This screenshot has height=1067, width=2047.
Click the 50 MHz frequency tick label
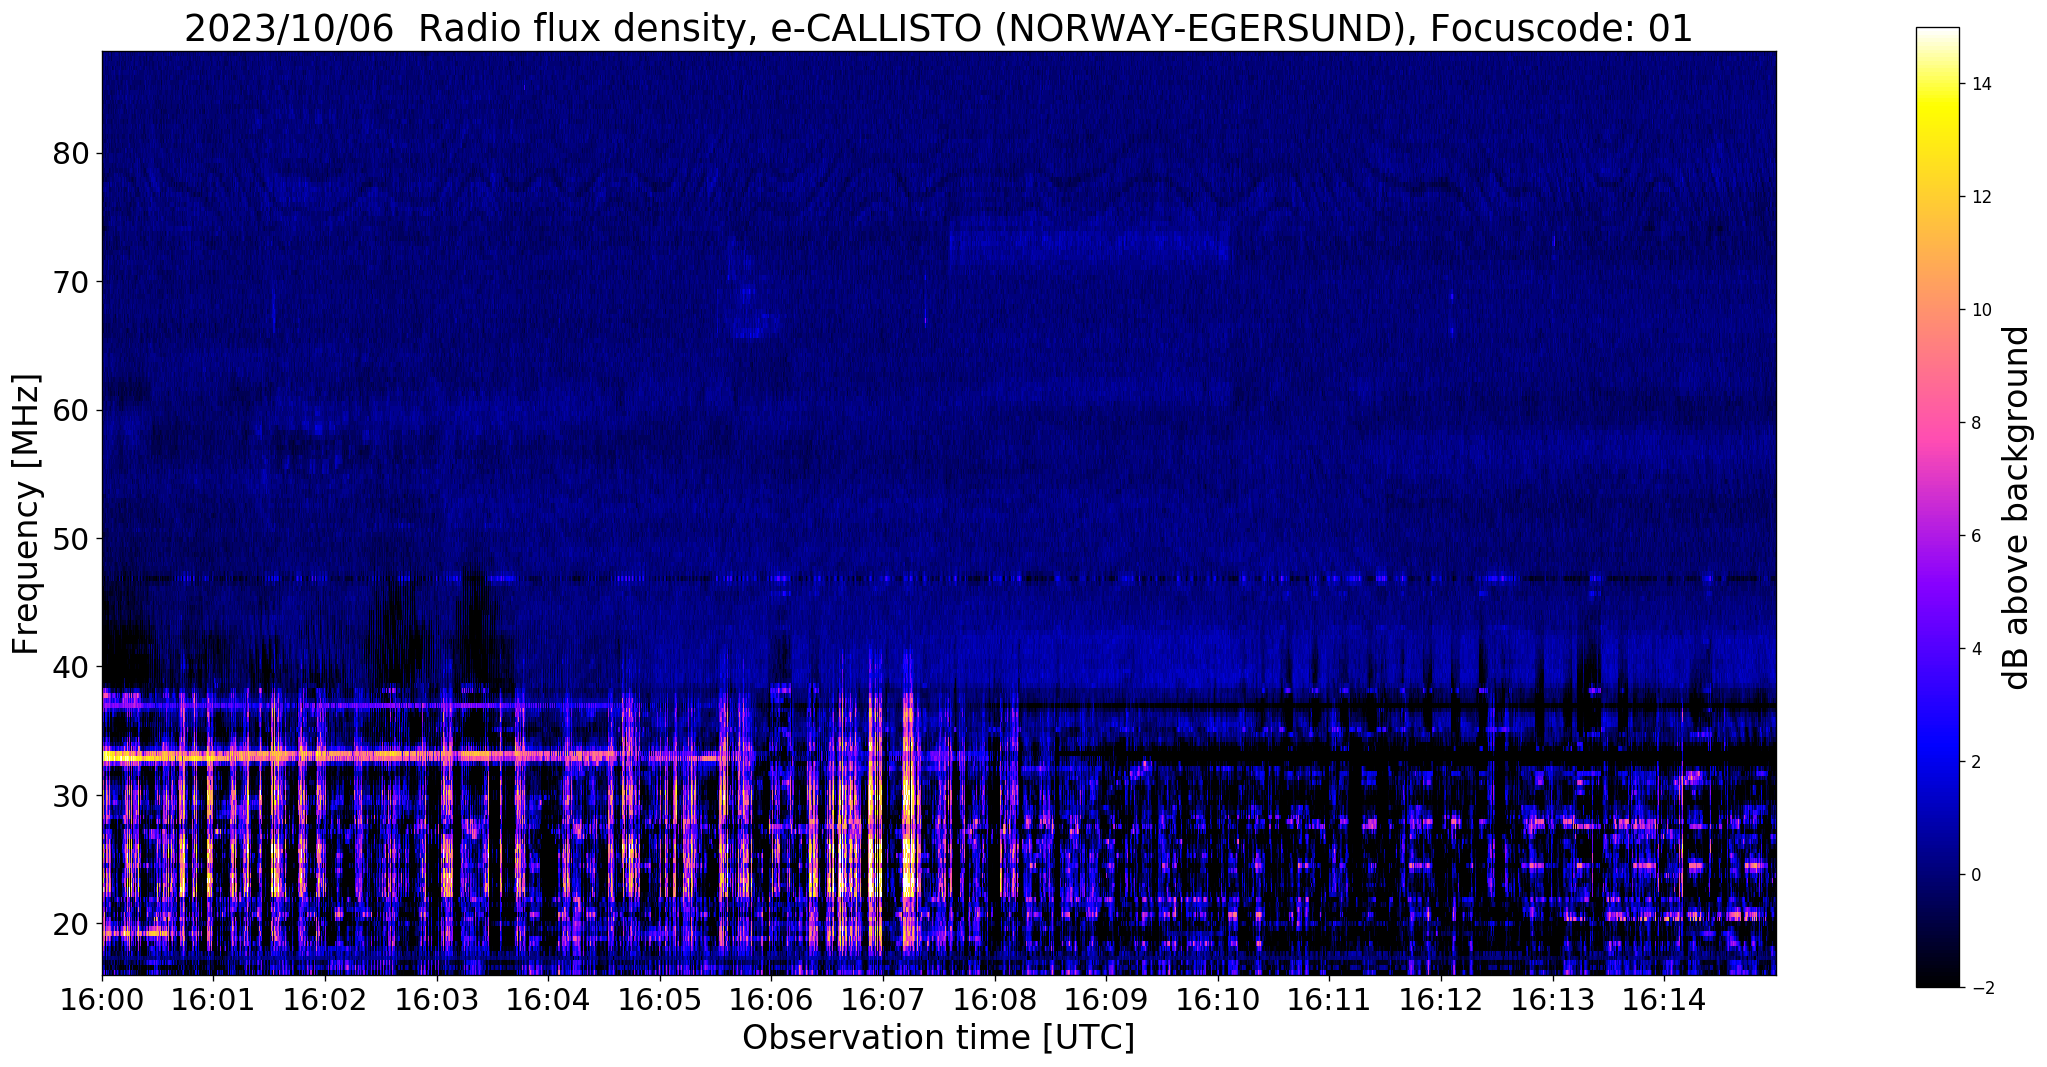70,539
